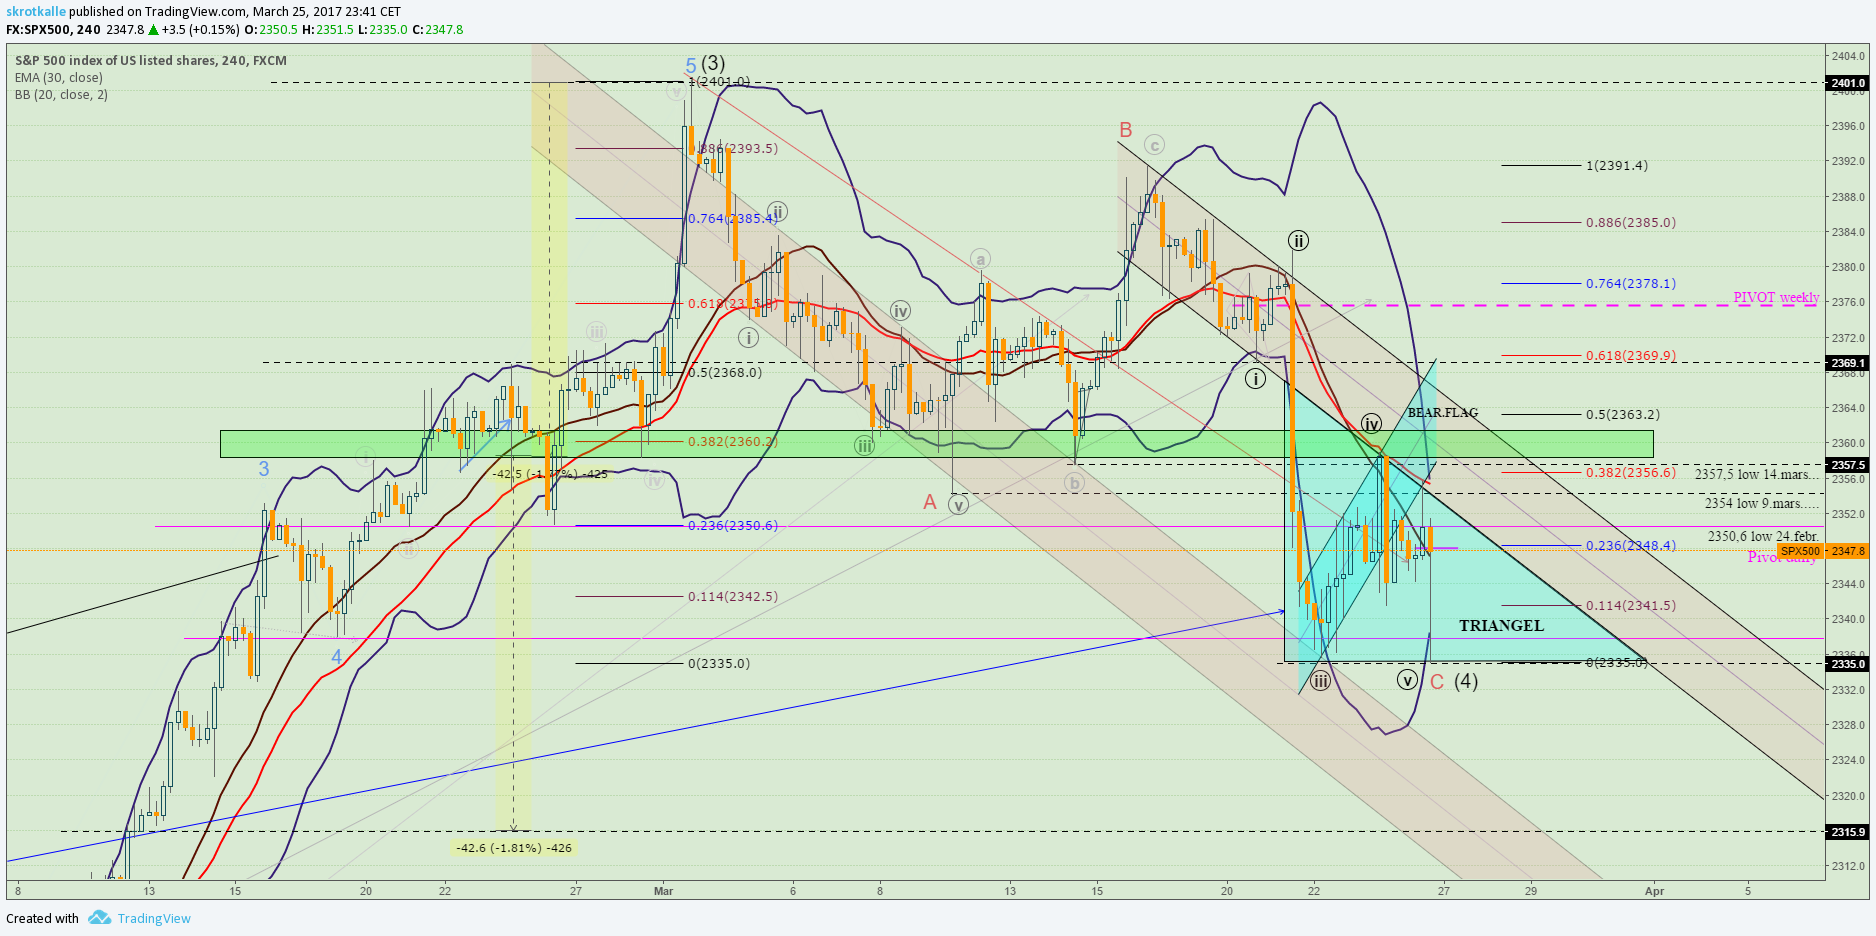Select the L:2335.0 low value in header
Image resolution: width=1876 pixels, height=936 pixels.
383,30
